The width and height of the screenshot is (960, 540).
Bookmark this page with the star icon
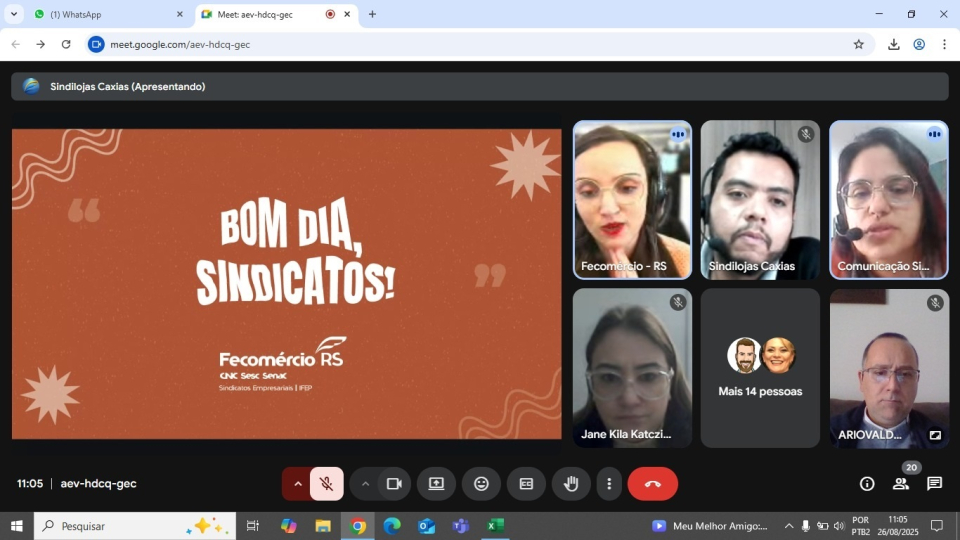click(x=858, y=44)
